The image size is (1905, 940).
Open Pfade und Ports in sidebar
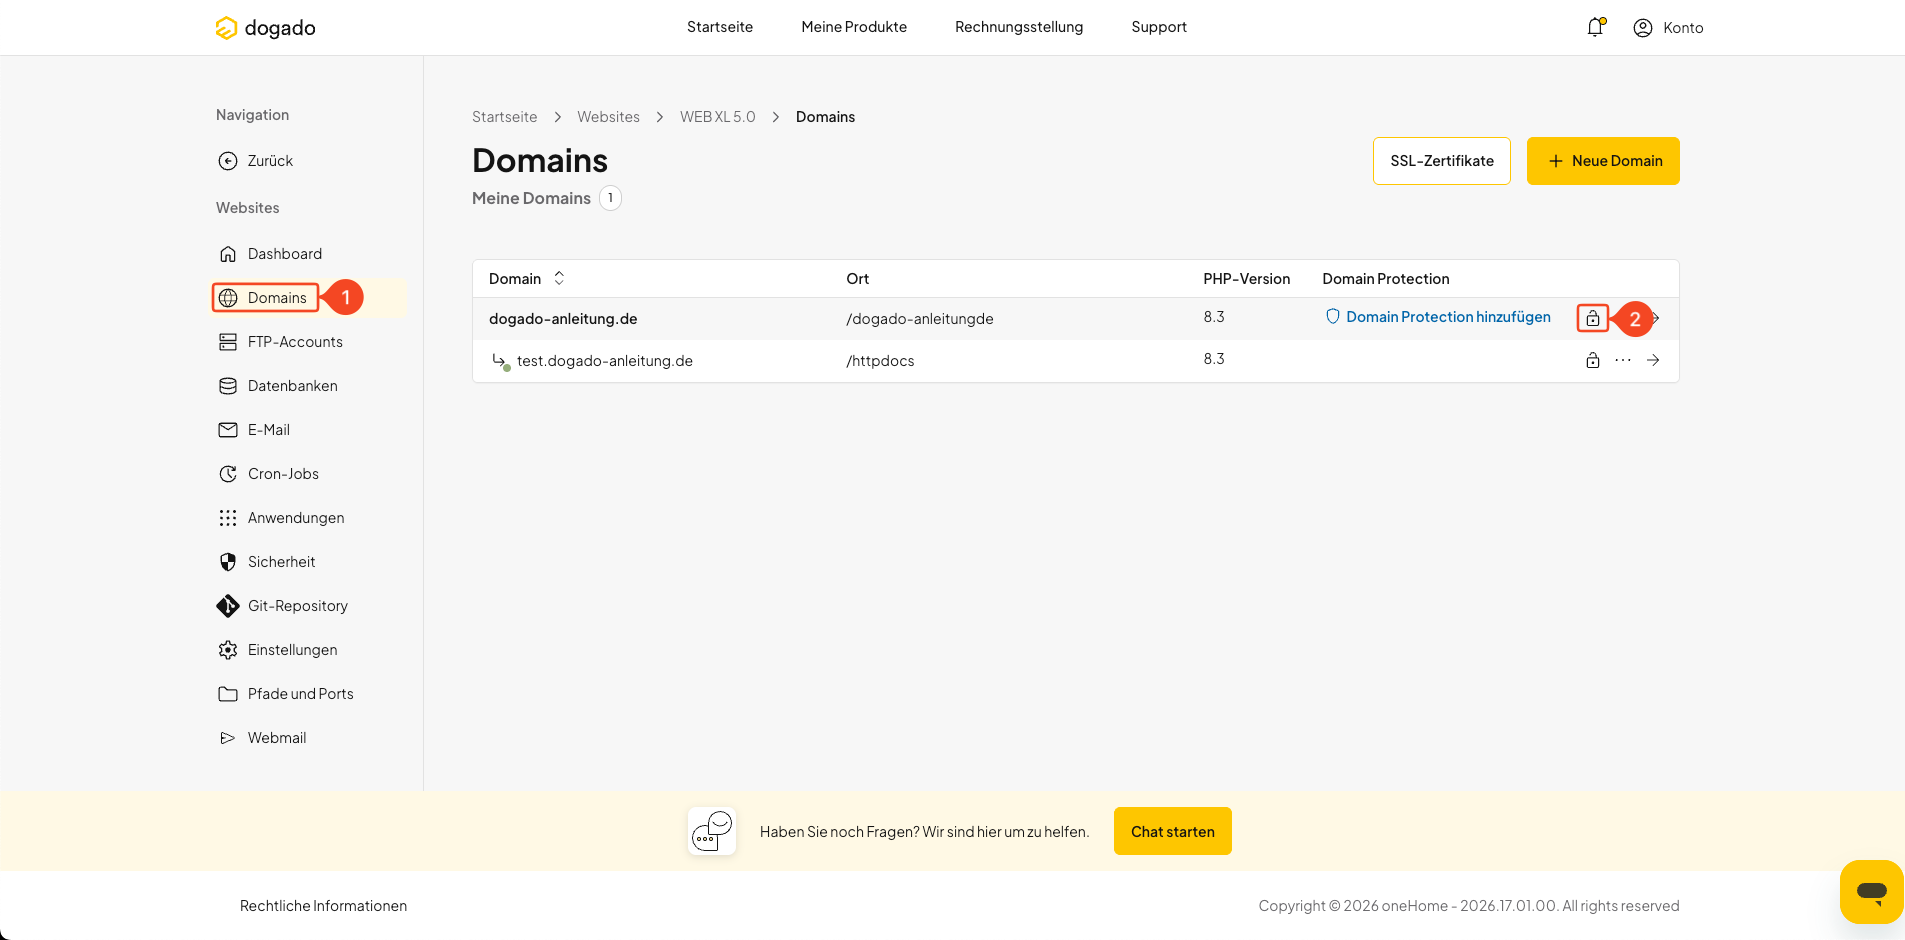tap(286, 694)
